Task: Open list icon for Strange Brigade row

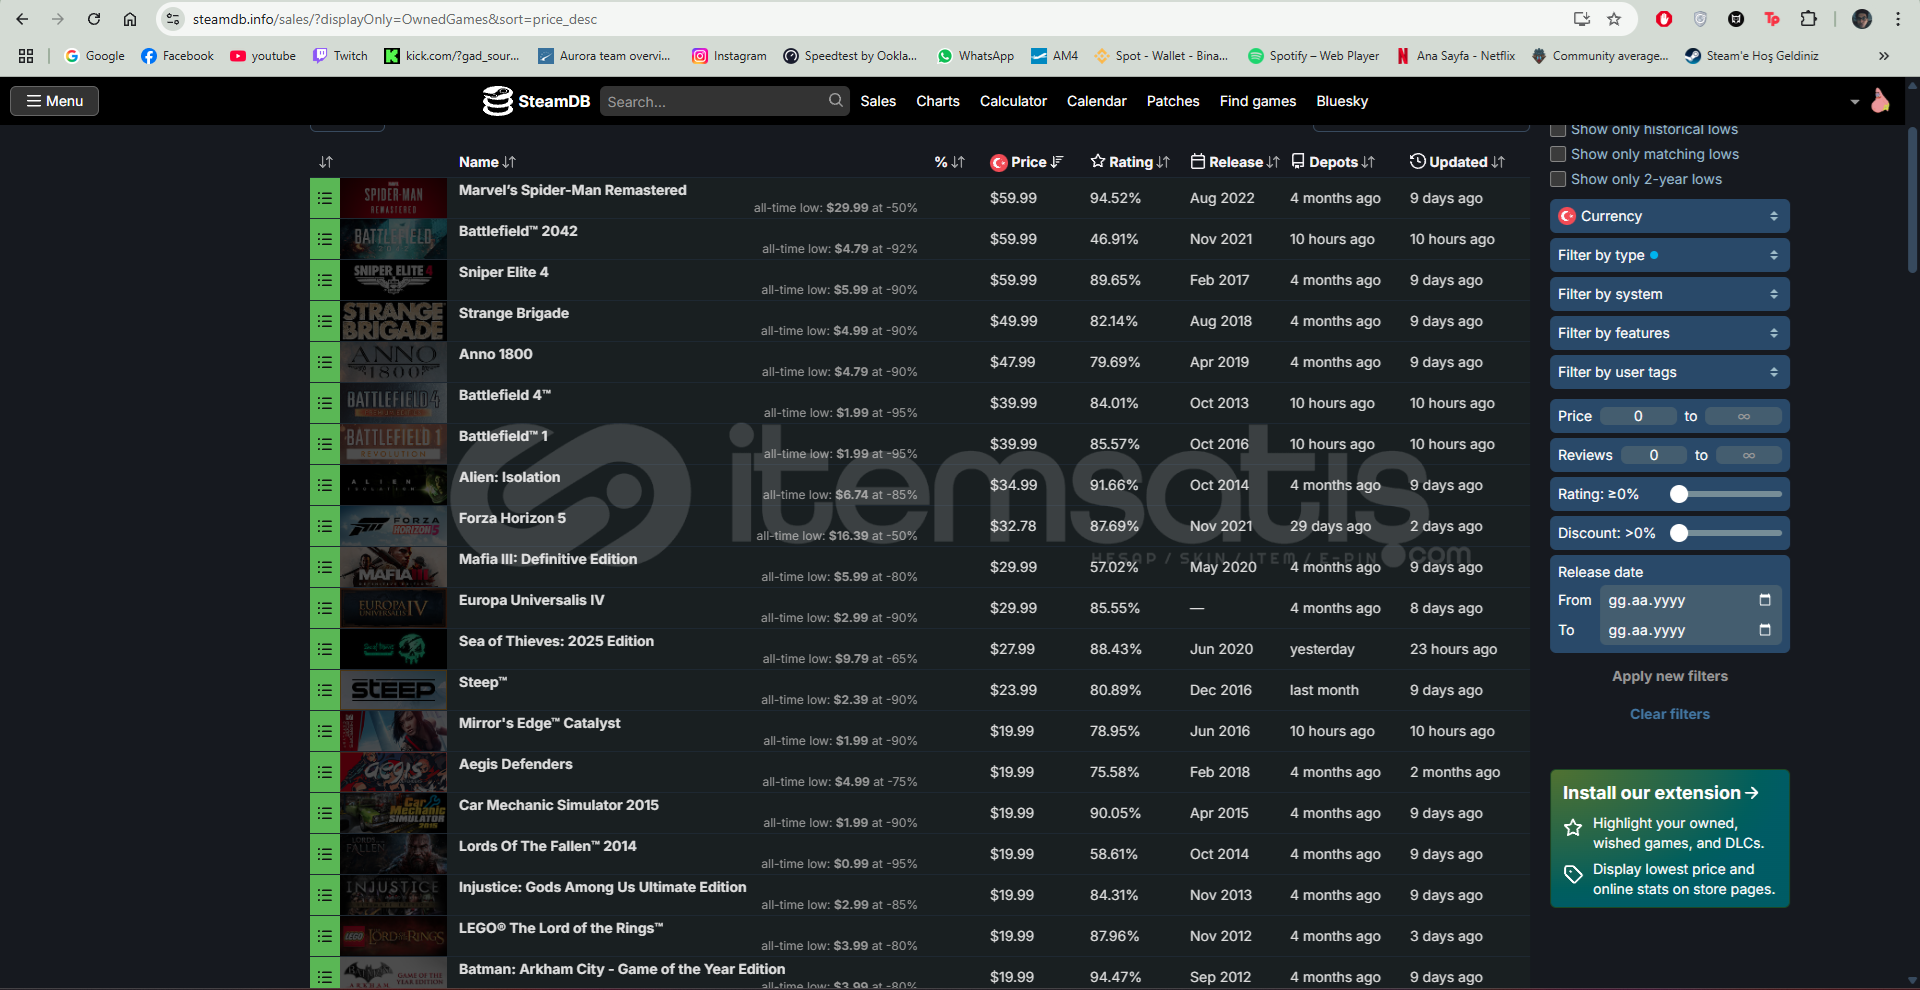Action: (325, 321)
